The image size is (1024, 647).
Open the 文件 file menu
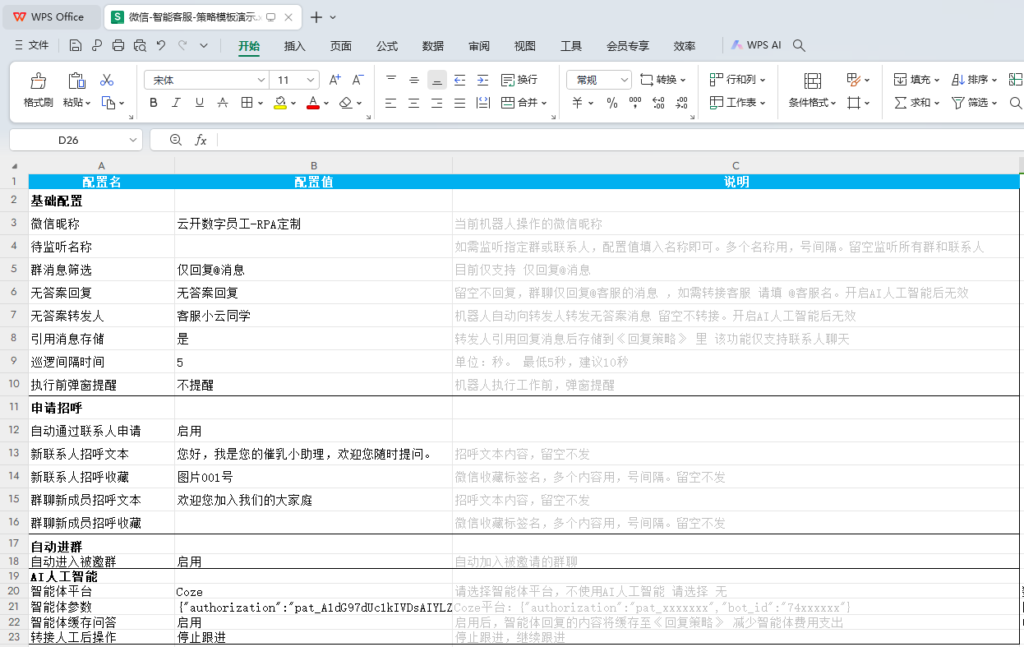click(31, 45)
